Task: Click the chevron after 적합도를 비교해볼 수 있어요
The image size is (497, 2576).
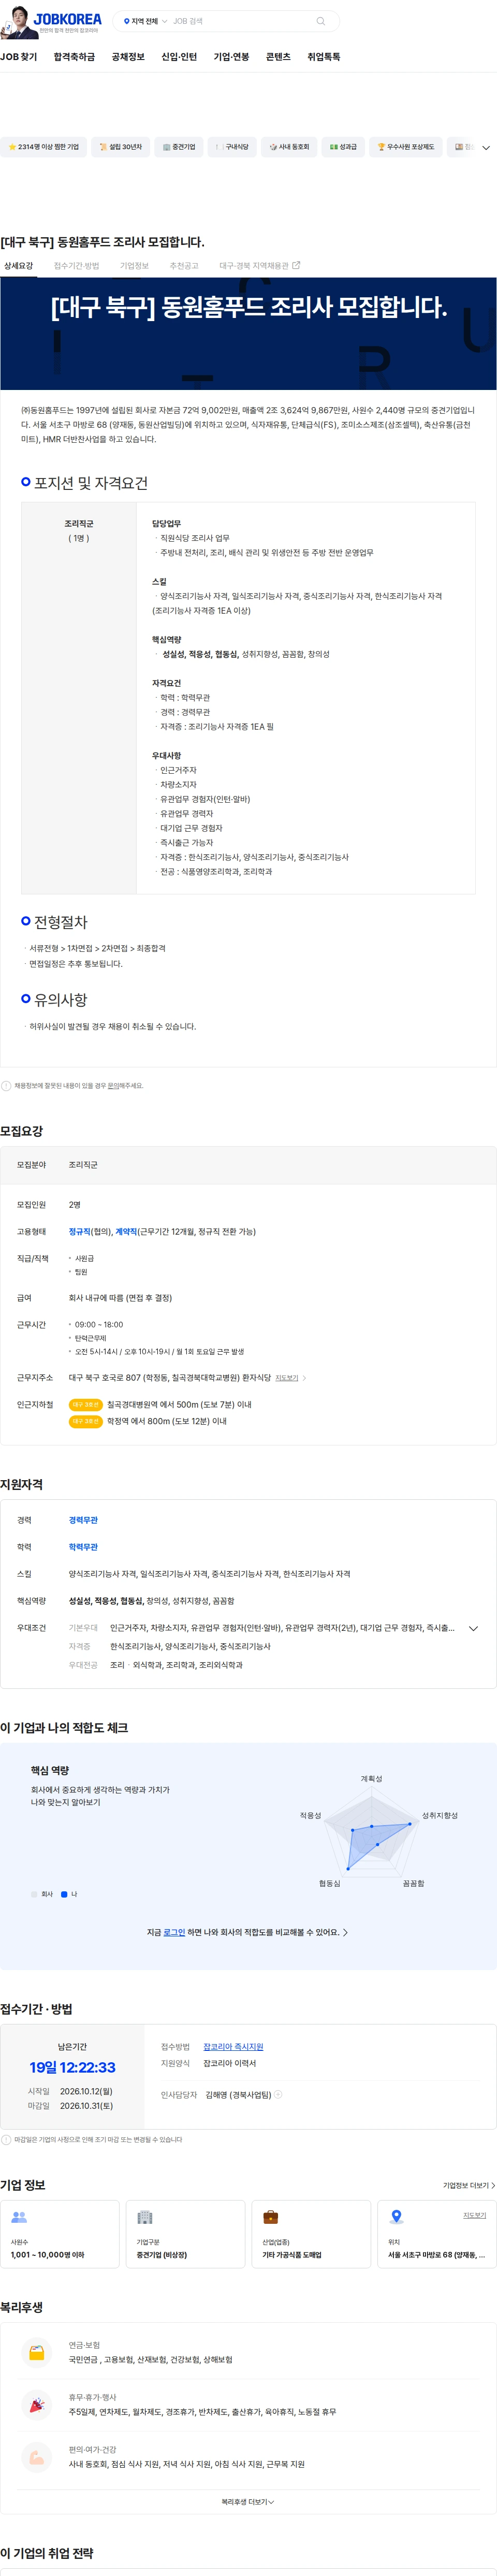Action: coord(346,1932)
